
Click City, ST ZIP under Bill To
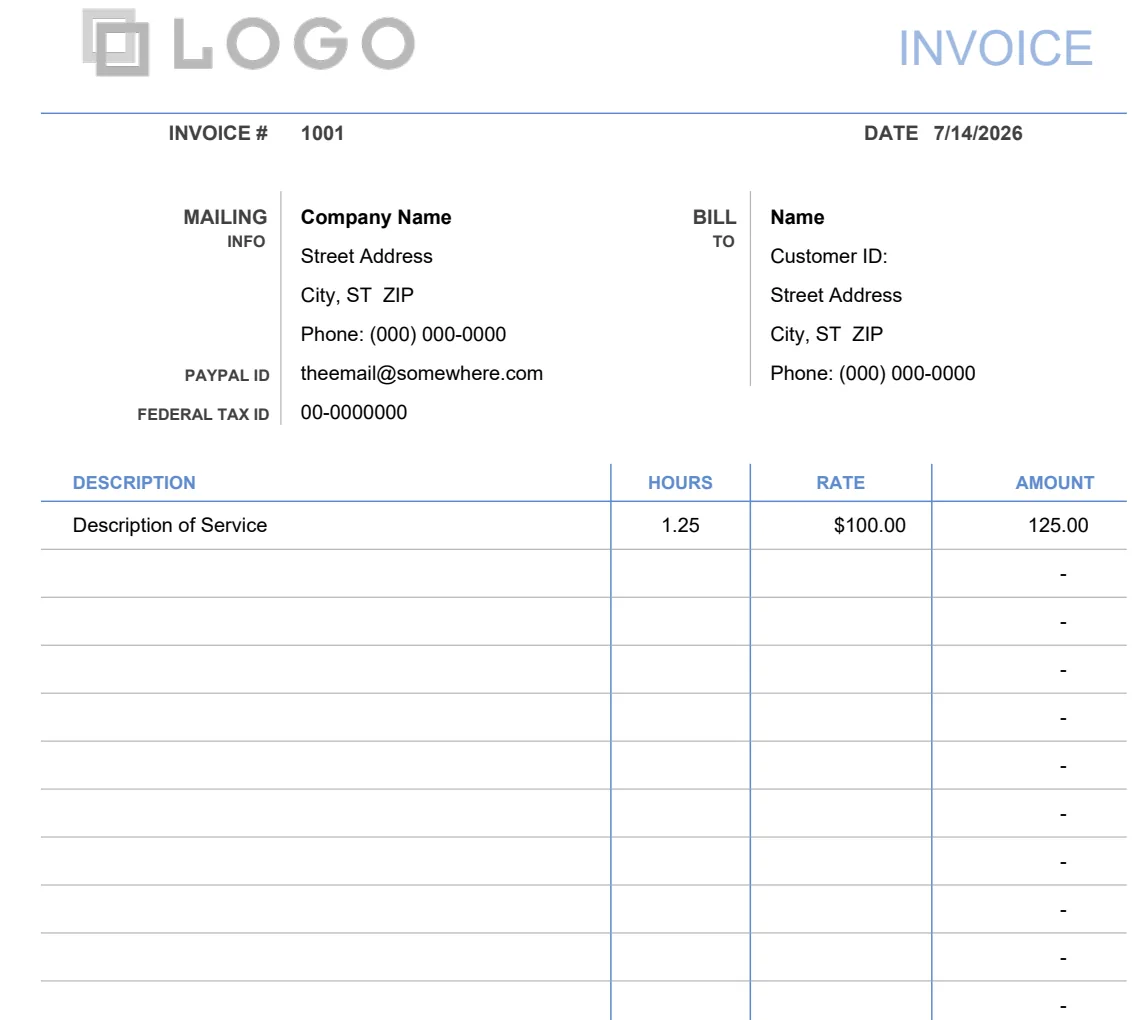[x=826, y=334]
